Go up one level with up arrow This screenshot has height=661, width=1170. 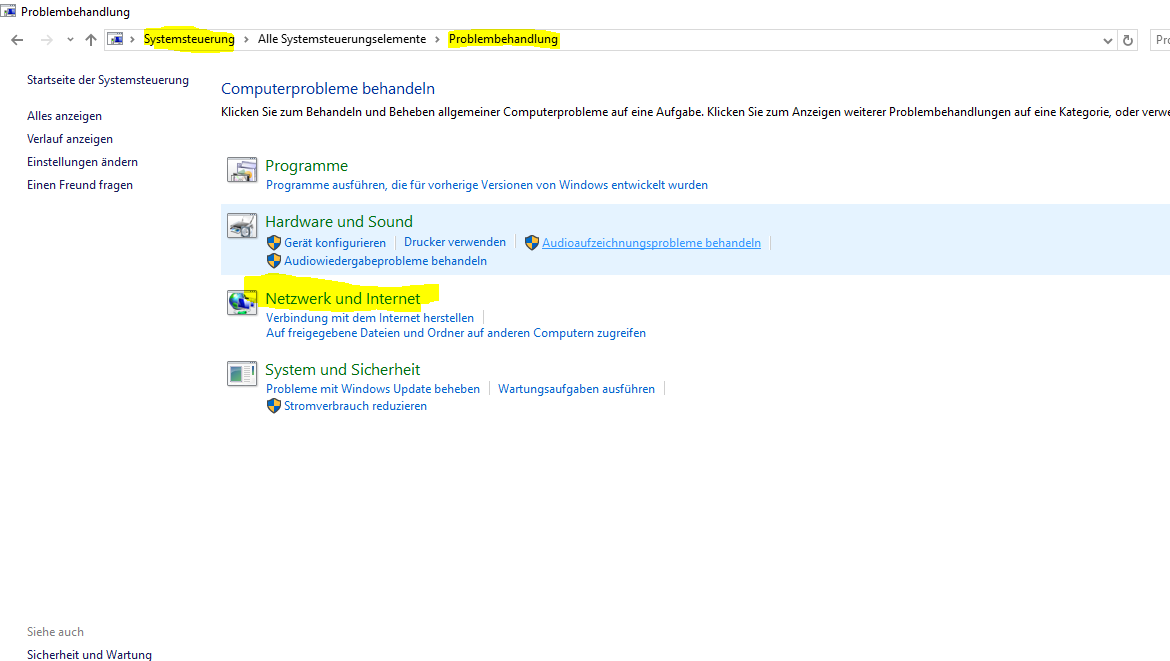click(x=90, y=40)
